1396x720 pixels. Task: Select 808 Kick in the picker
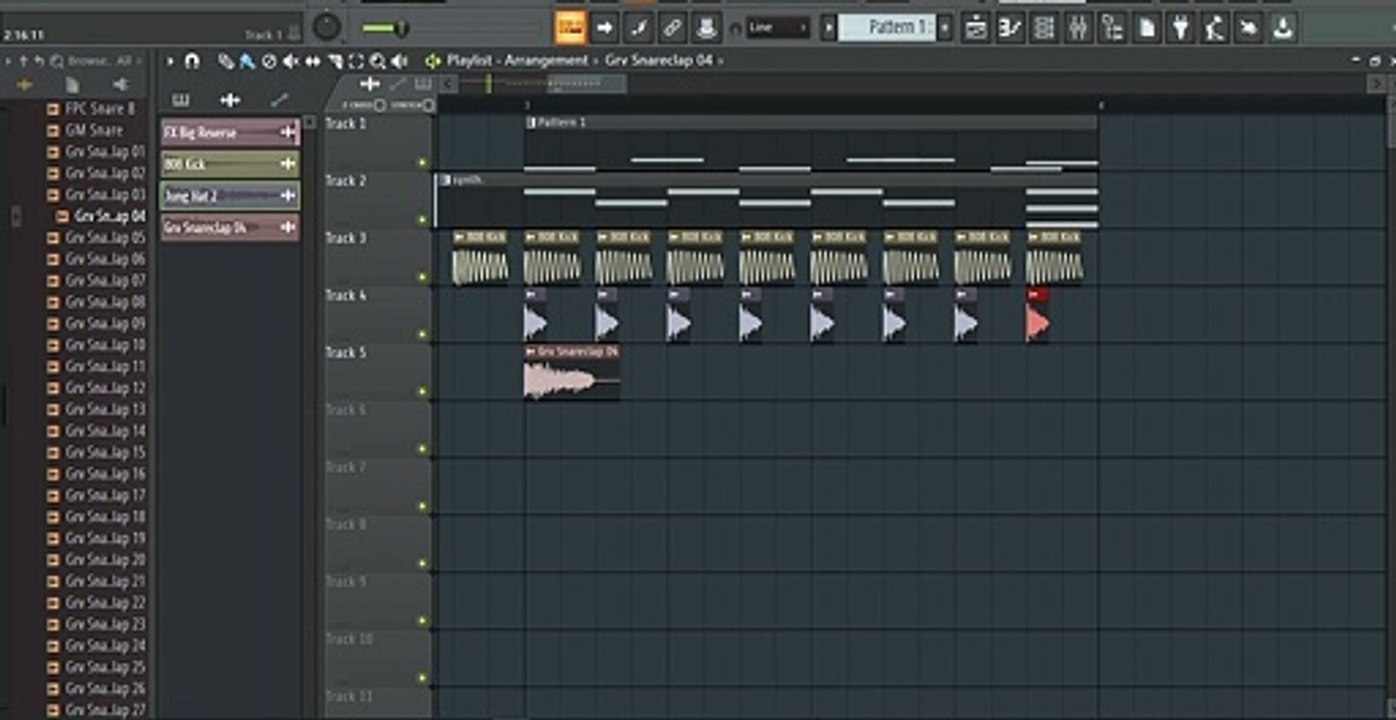tap(230, 164)
